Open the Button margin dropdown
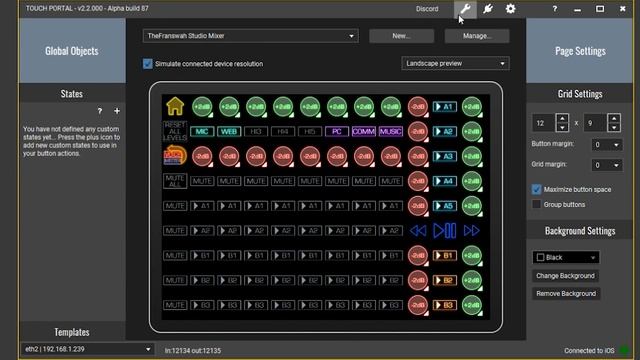Screen dimensions: 640x360 click(607, 144)
